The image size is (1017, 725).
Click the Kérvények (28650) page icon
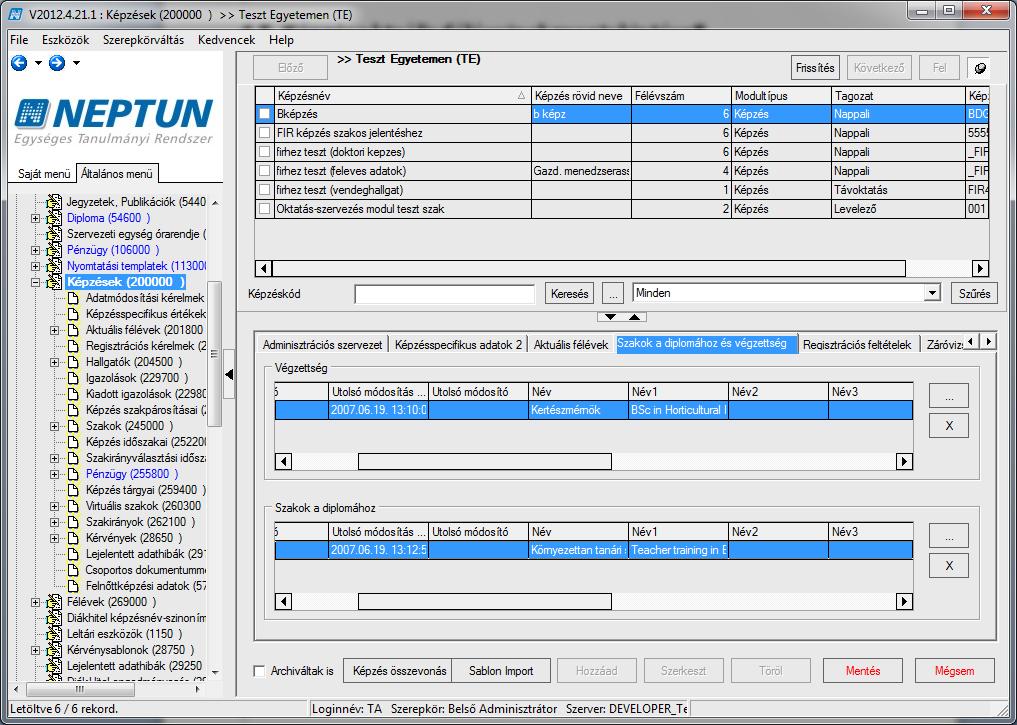click(x=73, y=538)
